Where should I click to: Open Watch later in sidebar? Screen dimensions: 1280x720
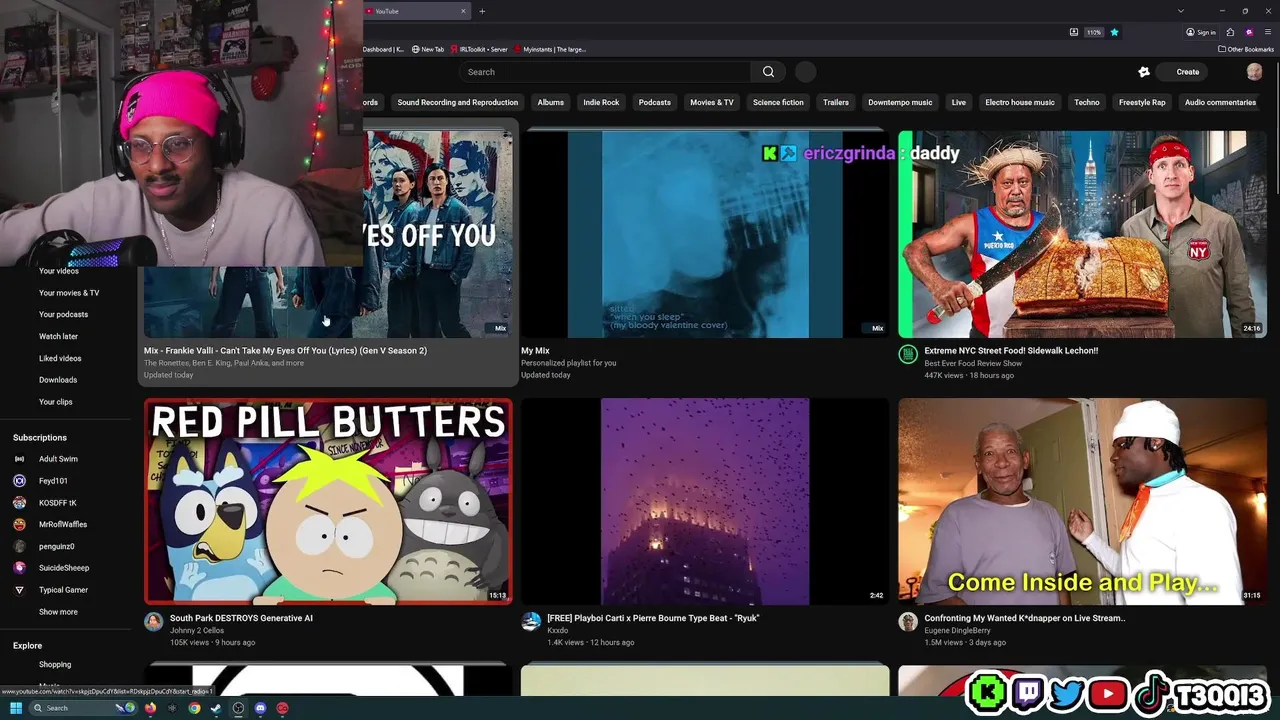coord(58,337)
